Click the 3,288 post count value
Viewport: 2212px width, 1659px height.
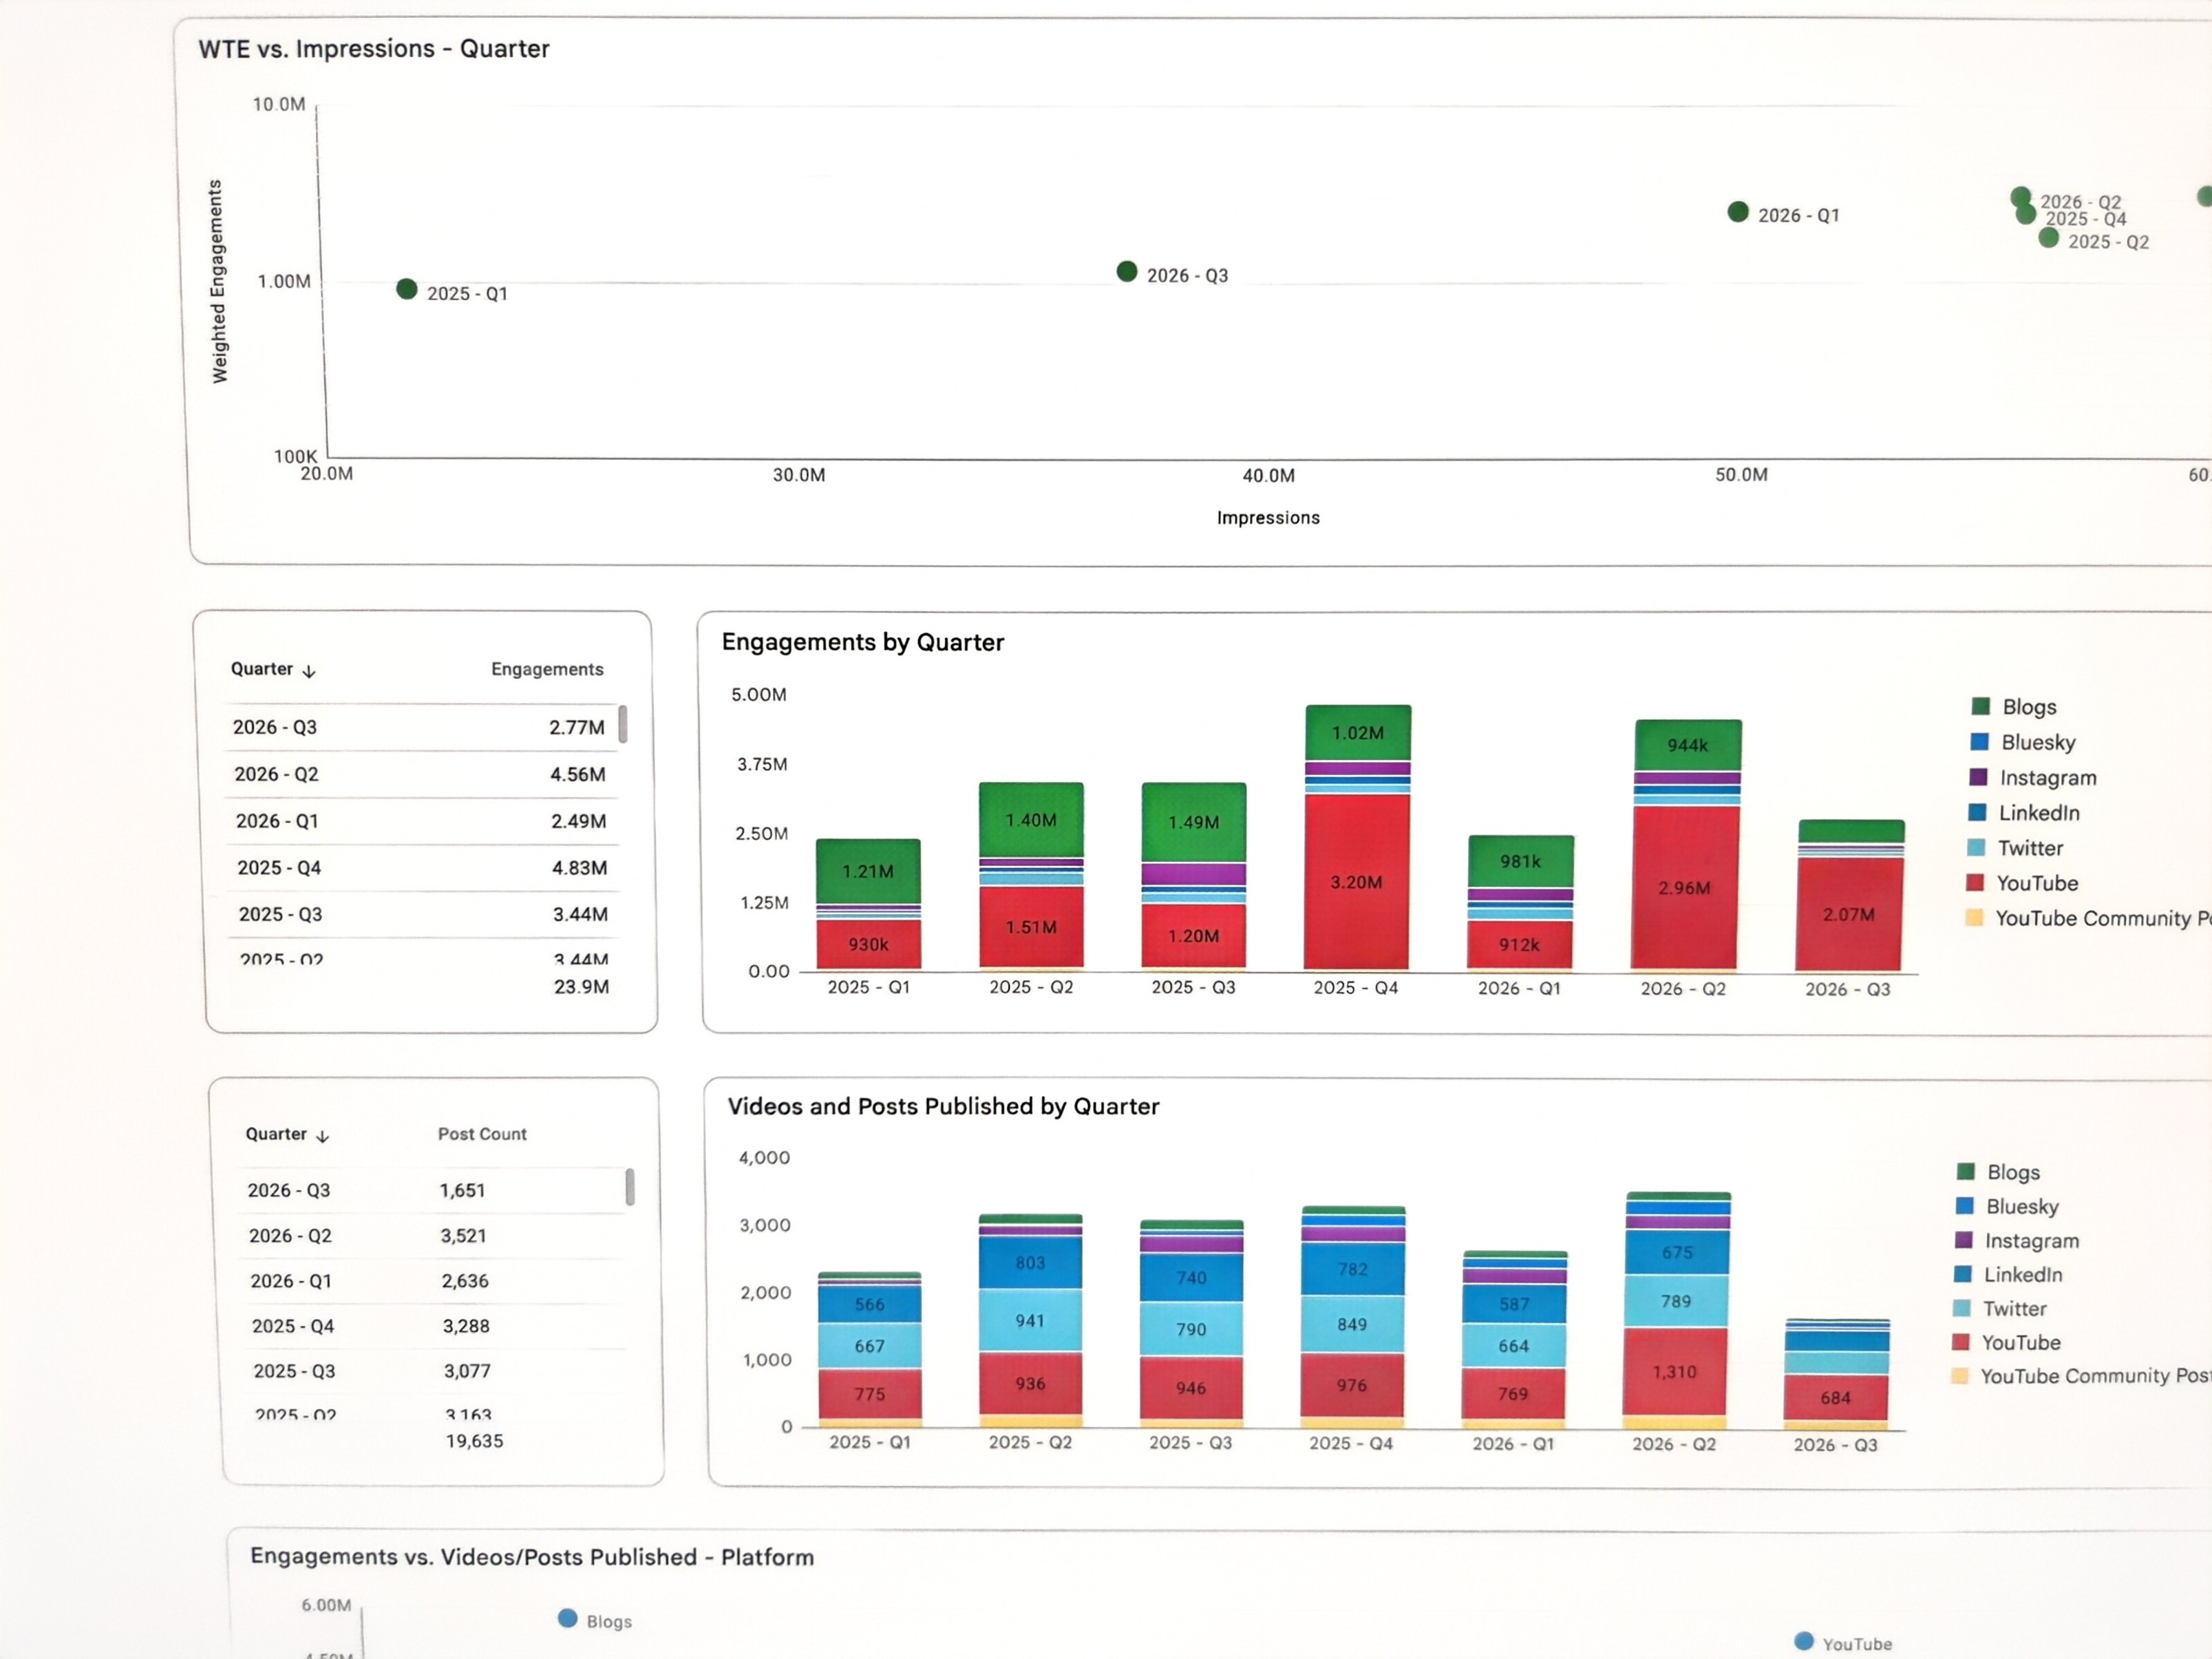pos(466,1326)
